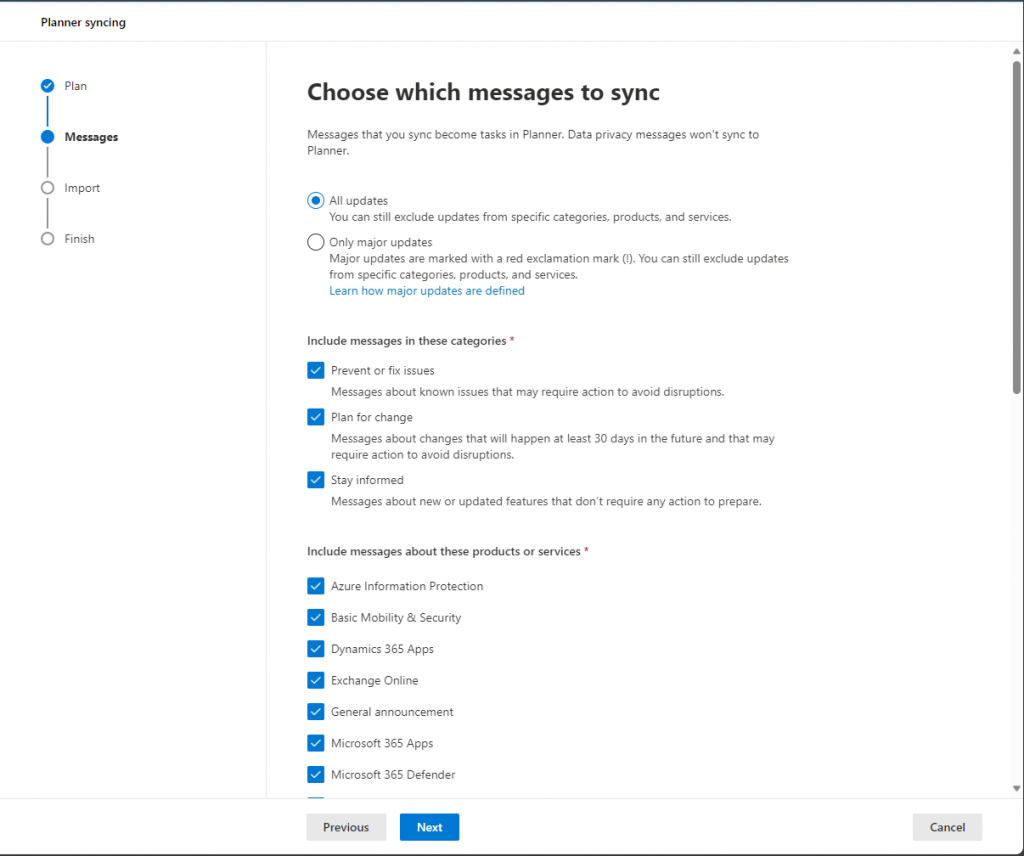Screen dimensions: 1024x856
Task: Click the Import step circle indicator
Action: click(47, 188)
